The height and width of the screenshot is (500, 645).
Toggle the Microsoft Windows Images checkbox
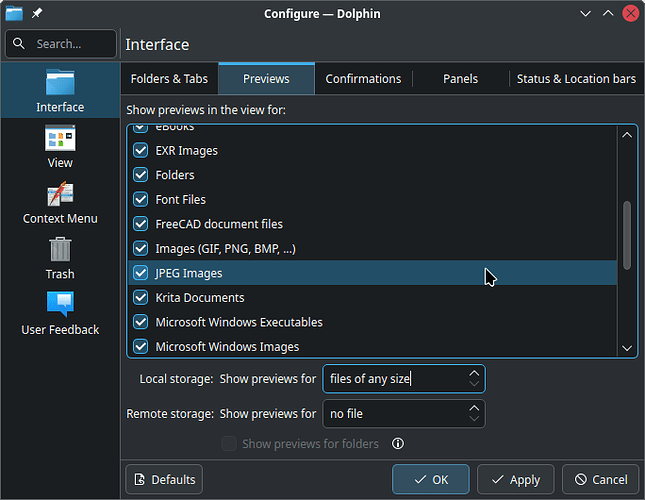point(141,347)
